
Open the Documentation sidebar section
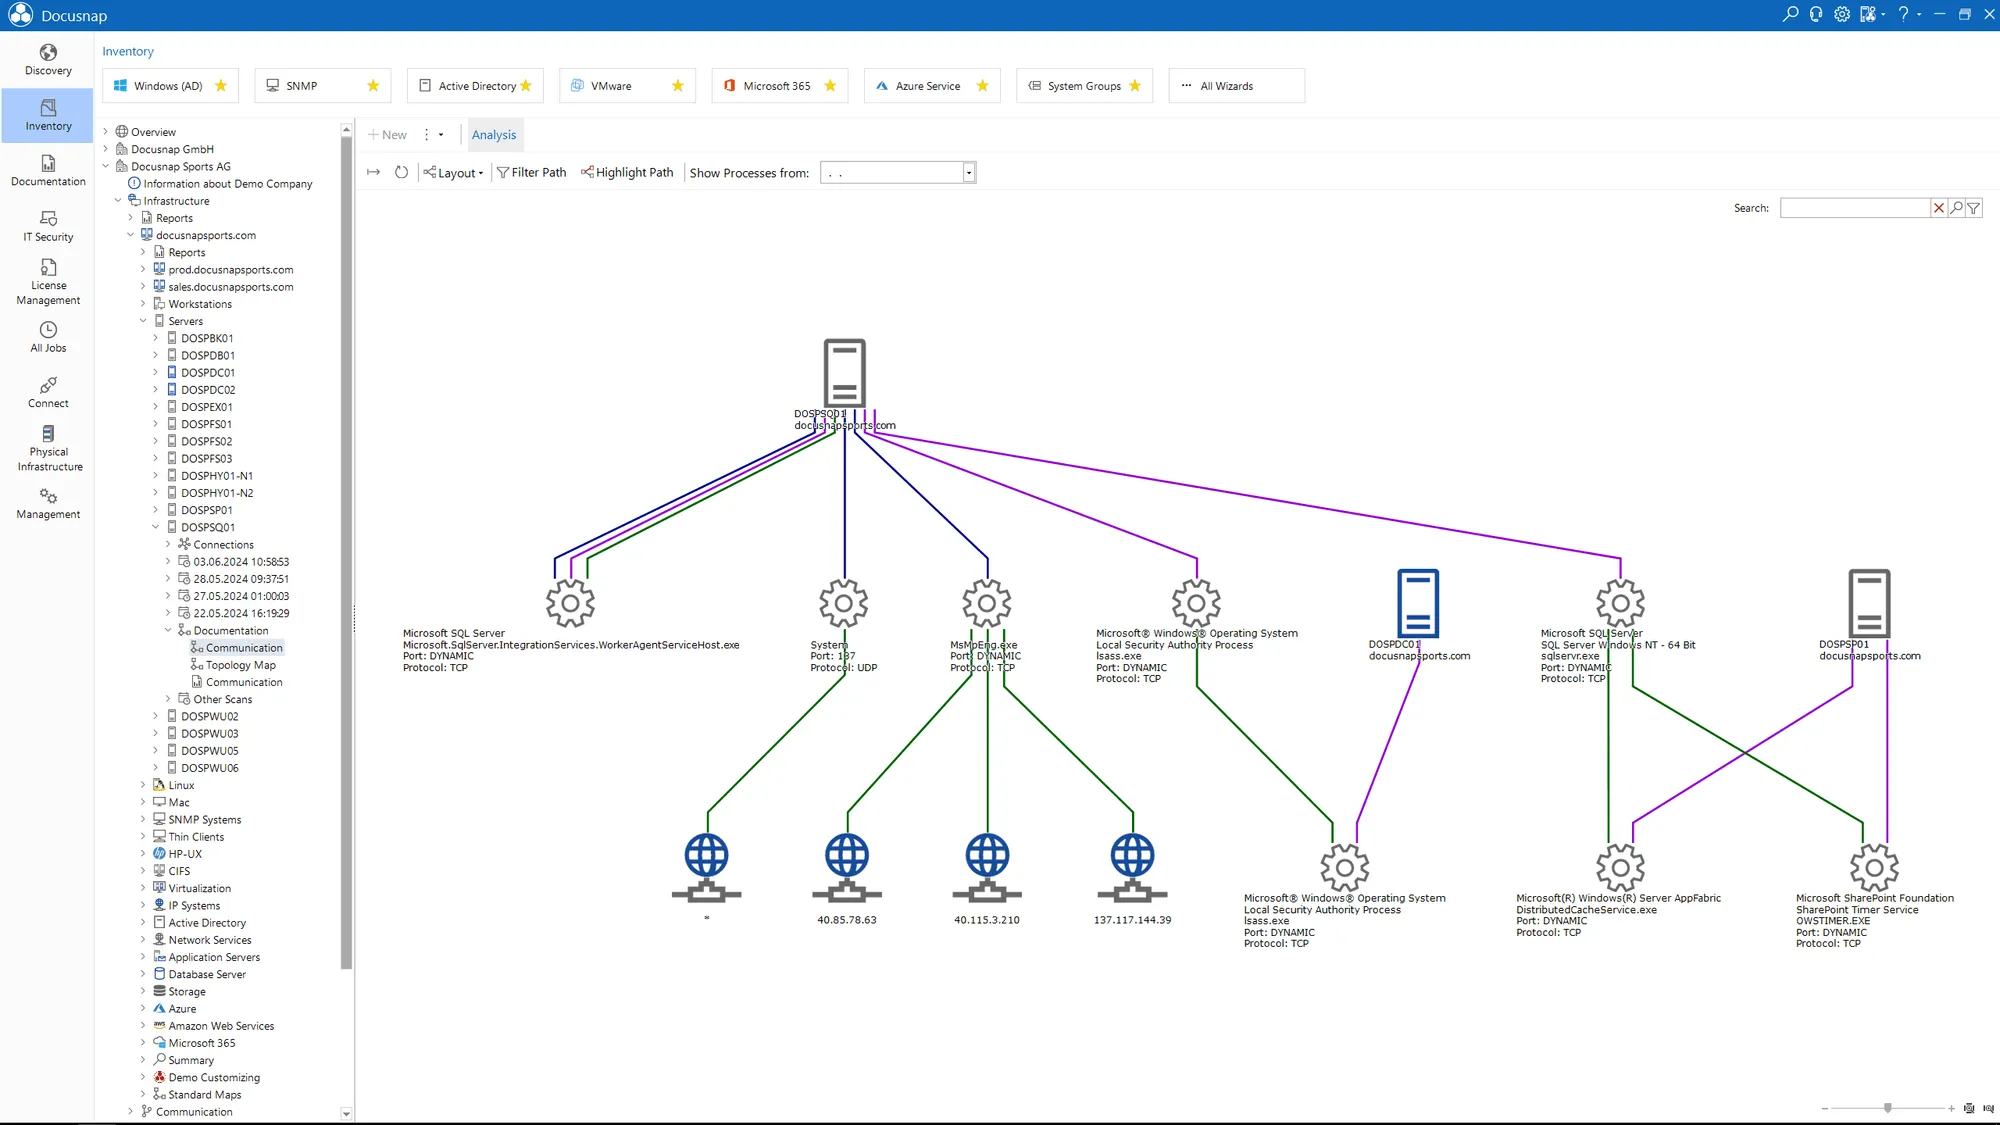click(x=48, y=171)
